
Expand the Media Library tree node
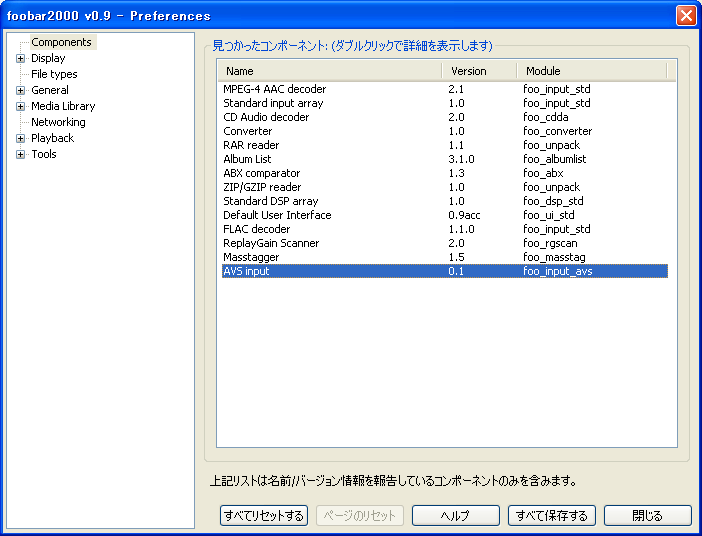(x=20, y=107)
